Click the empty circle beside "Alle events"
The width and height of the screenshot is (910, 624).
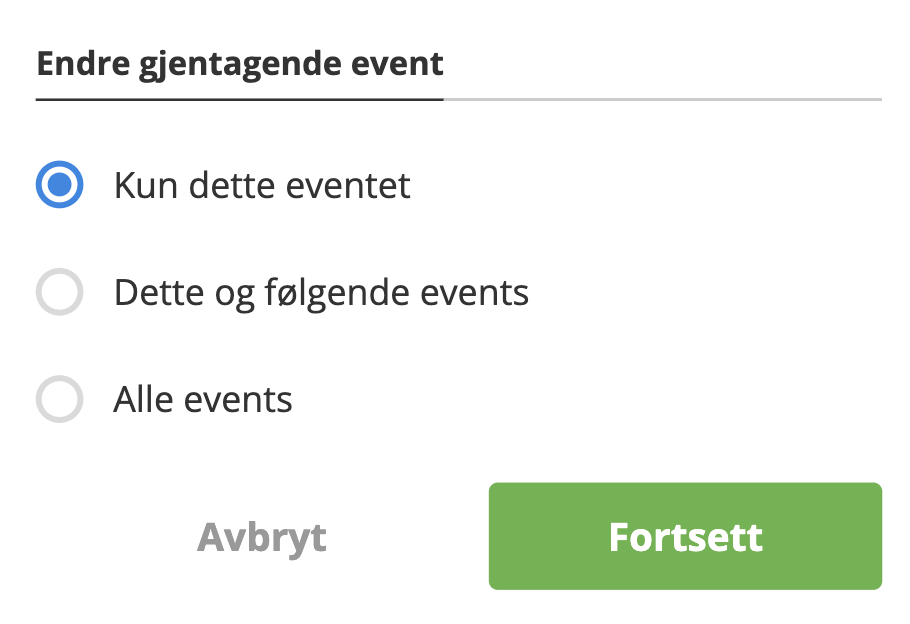(x=59, y=400)
